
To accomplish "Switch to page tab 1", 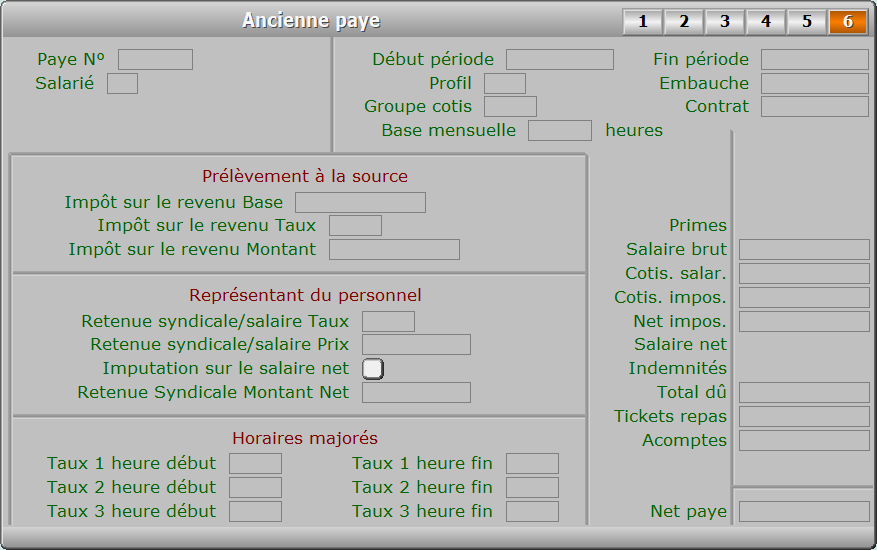I will [x=643, y=21].
